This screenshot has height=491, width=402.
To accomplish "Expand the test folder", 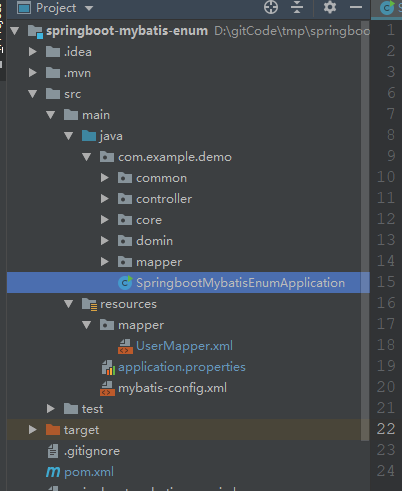I will [x=51, y=409].
